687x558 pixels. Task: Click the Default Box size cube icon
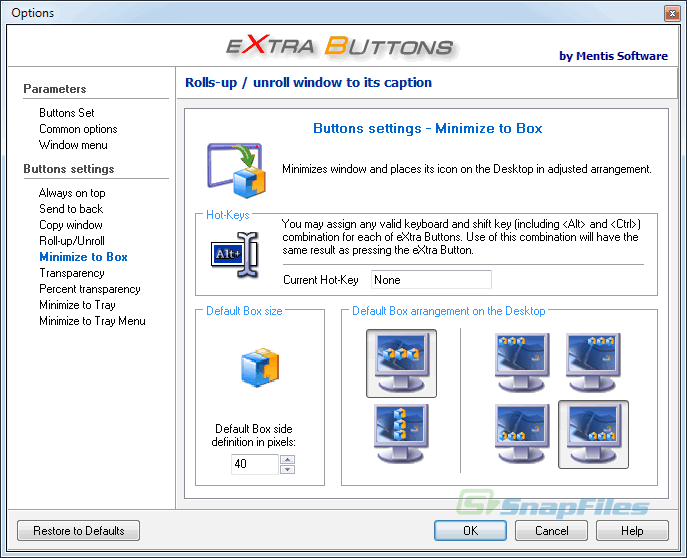pyautogui.click(x=260, y=367)
